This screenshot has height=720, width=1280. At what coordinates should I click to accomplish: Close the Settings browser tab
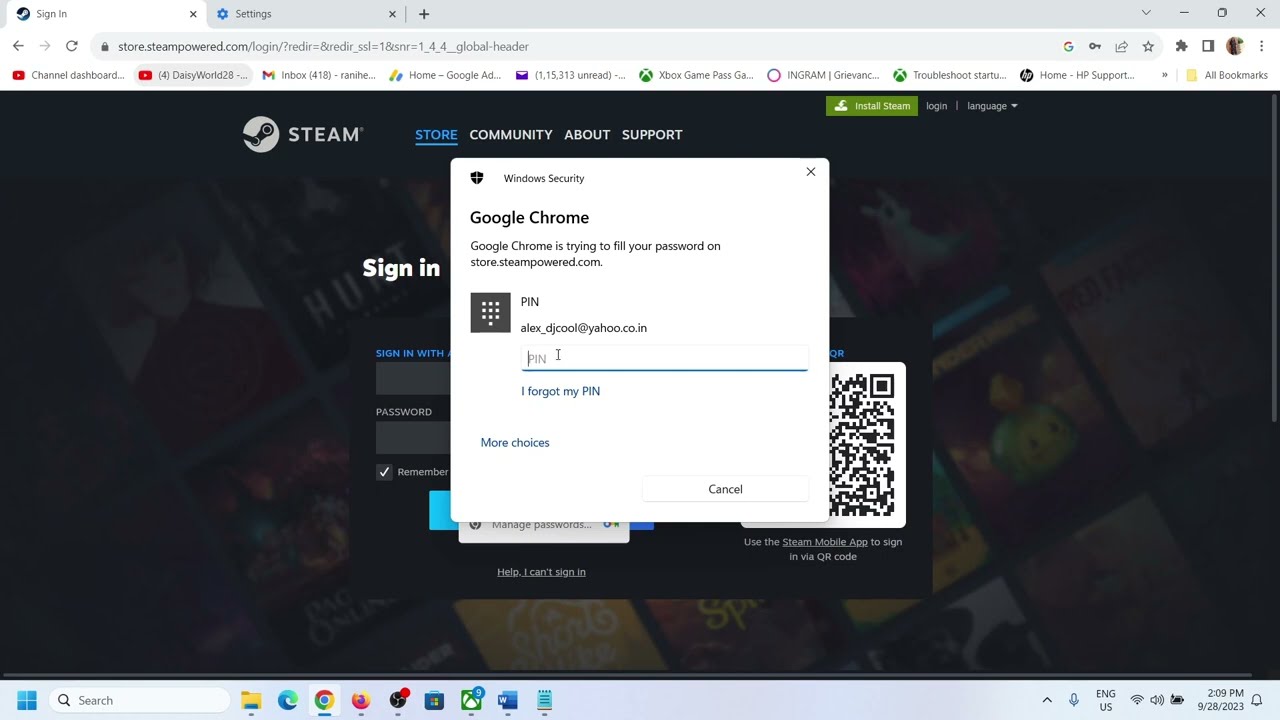tap(393, 14)
